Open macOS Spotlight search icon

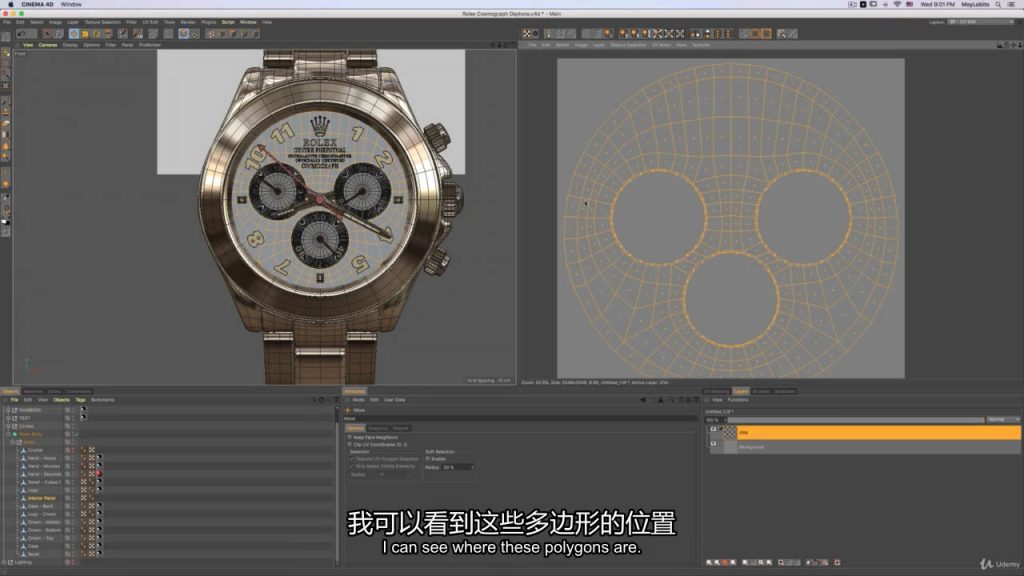tap(999, 5)
